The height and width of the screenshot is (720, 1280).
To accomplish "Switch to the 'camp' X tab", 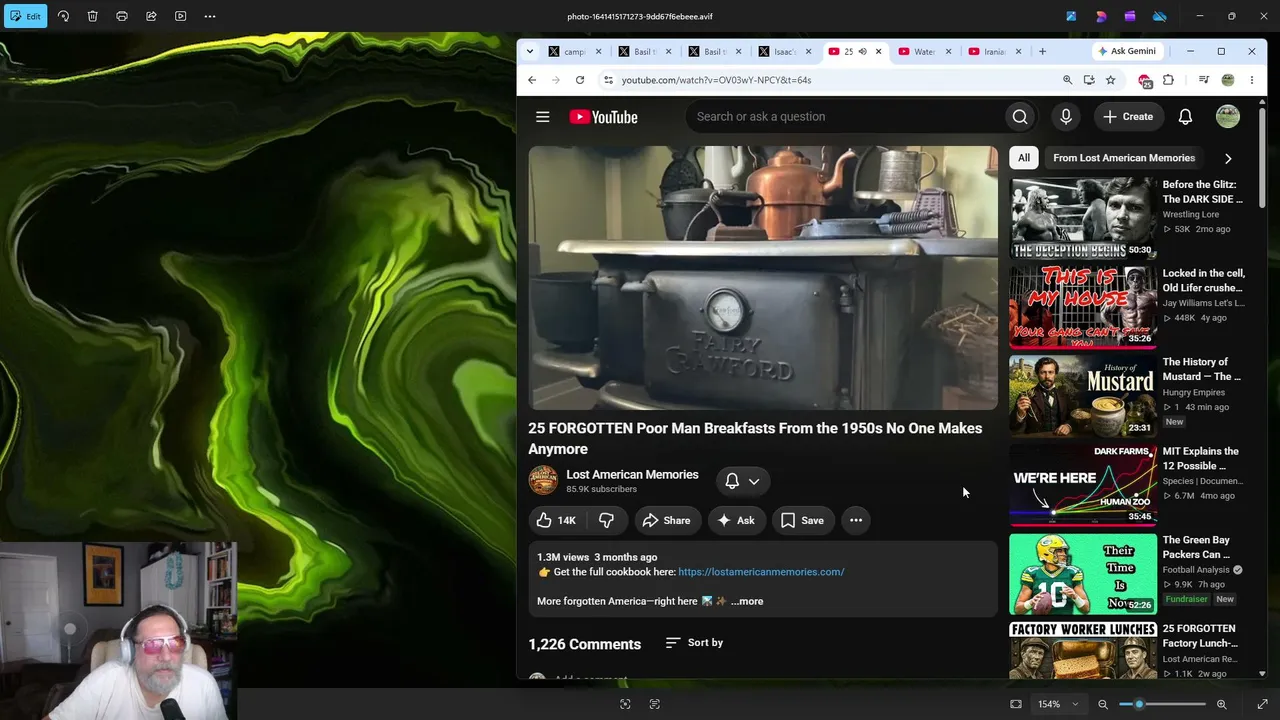I will tap(575, 51).
